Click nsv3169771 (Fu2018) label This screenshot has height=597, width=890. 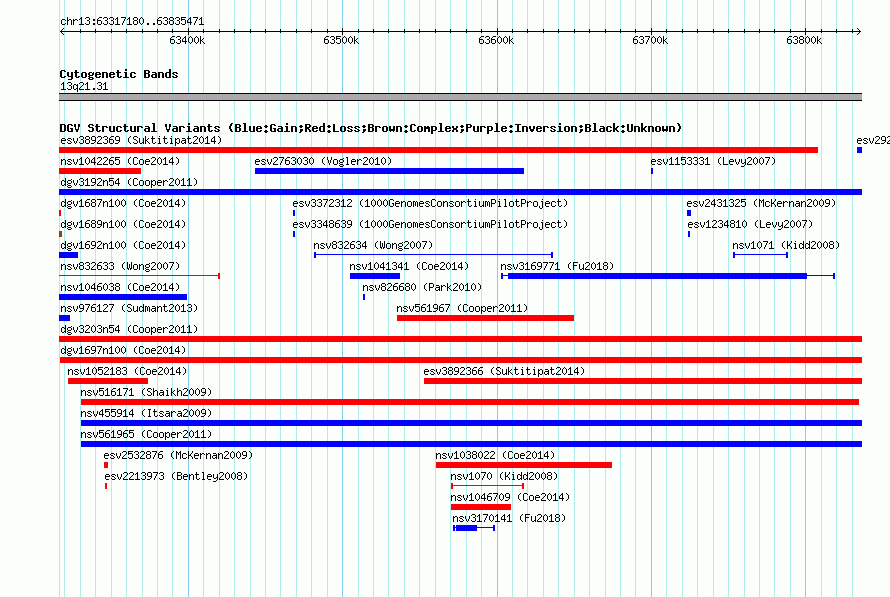click(x=557, y=266)
